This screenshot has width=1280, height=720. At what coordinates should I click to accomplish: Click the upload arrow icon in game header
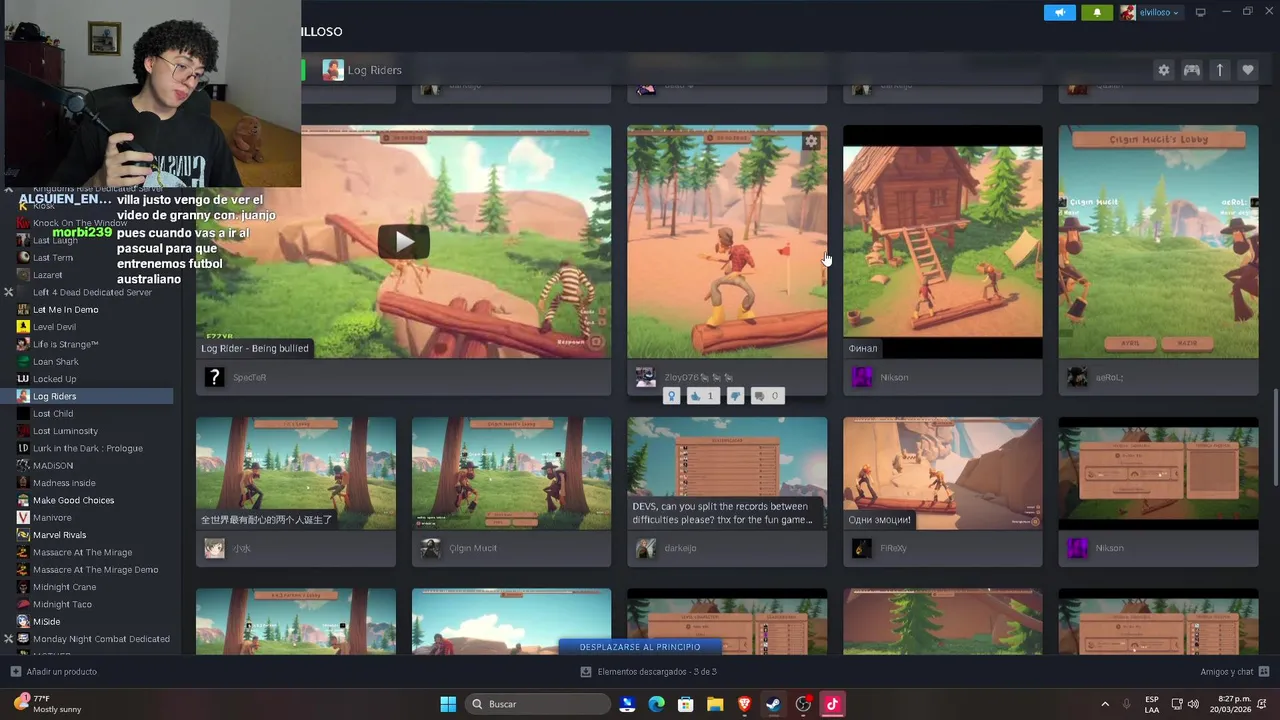point(1220,70)
